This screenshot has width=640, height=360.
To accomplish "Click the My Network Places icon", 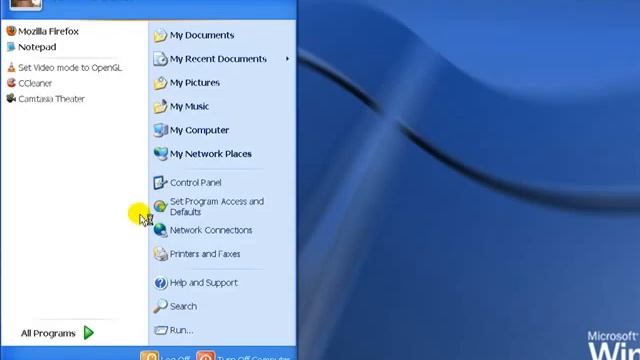I will (160, 154).
